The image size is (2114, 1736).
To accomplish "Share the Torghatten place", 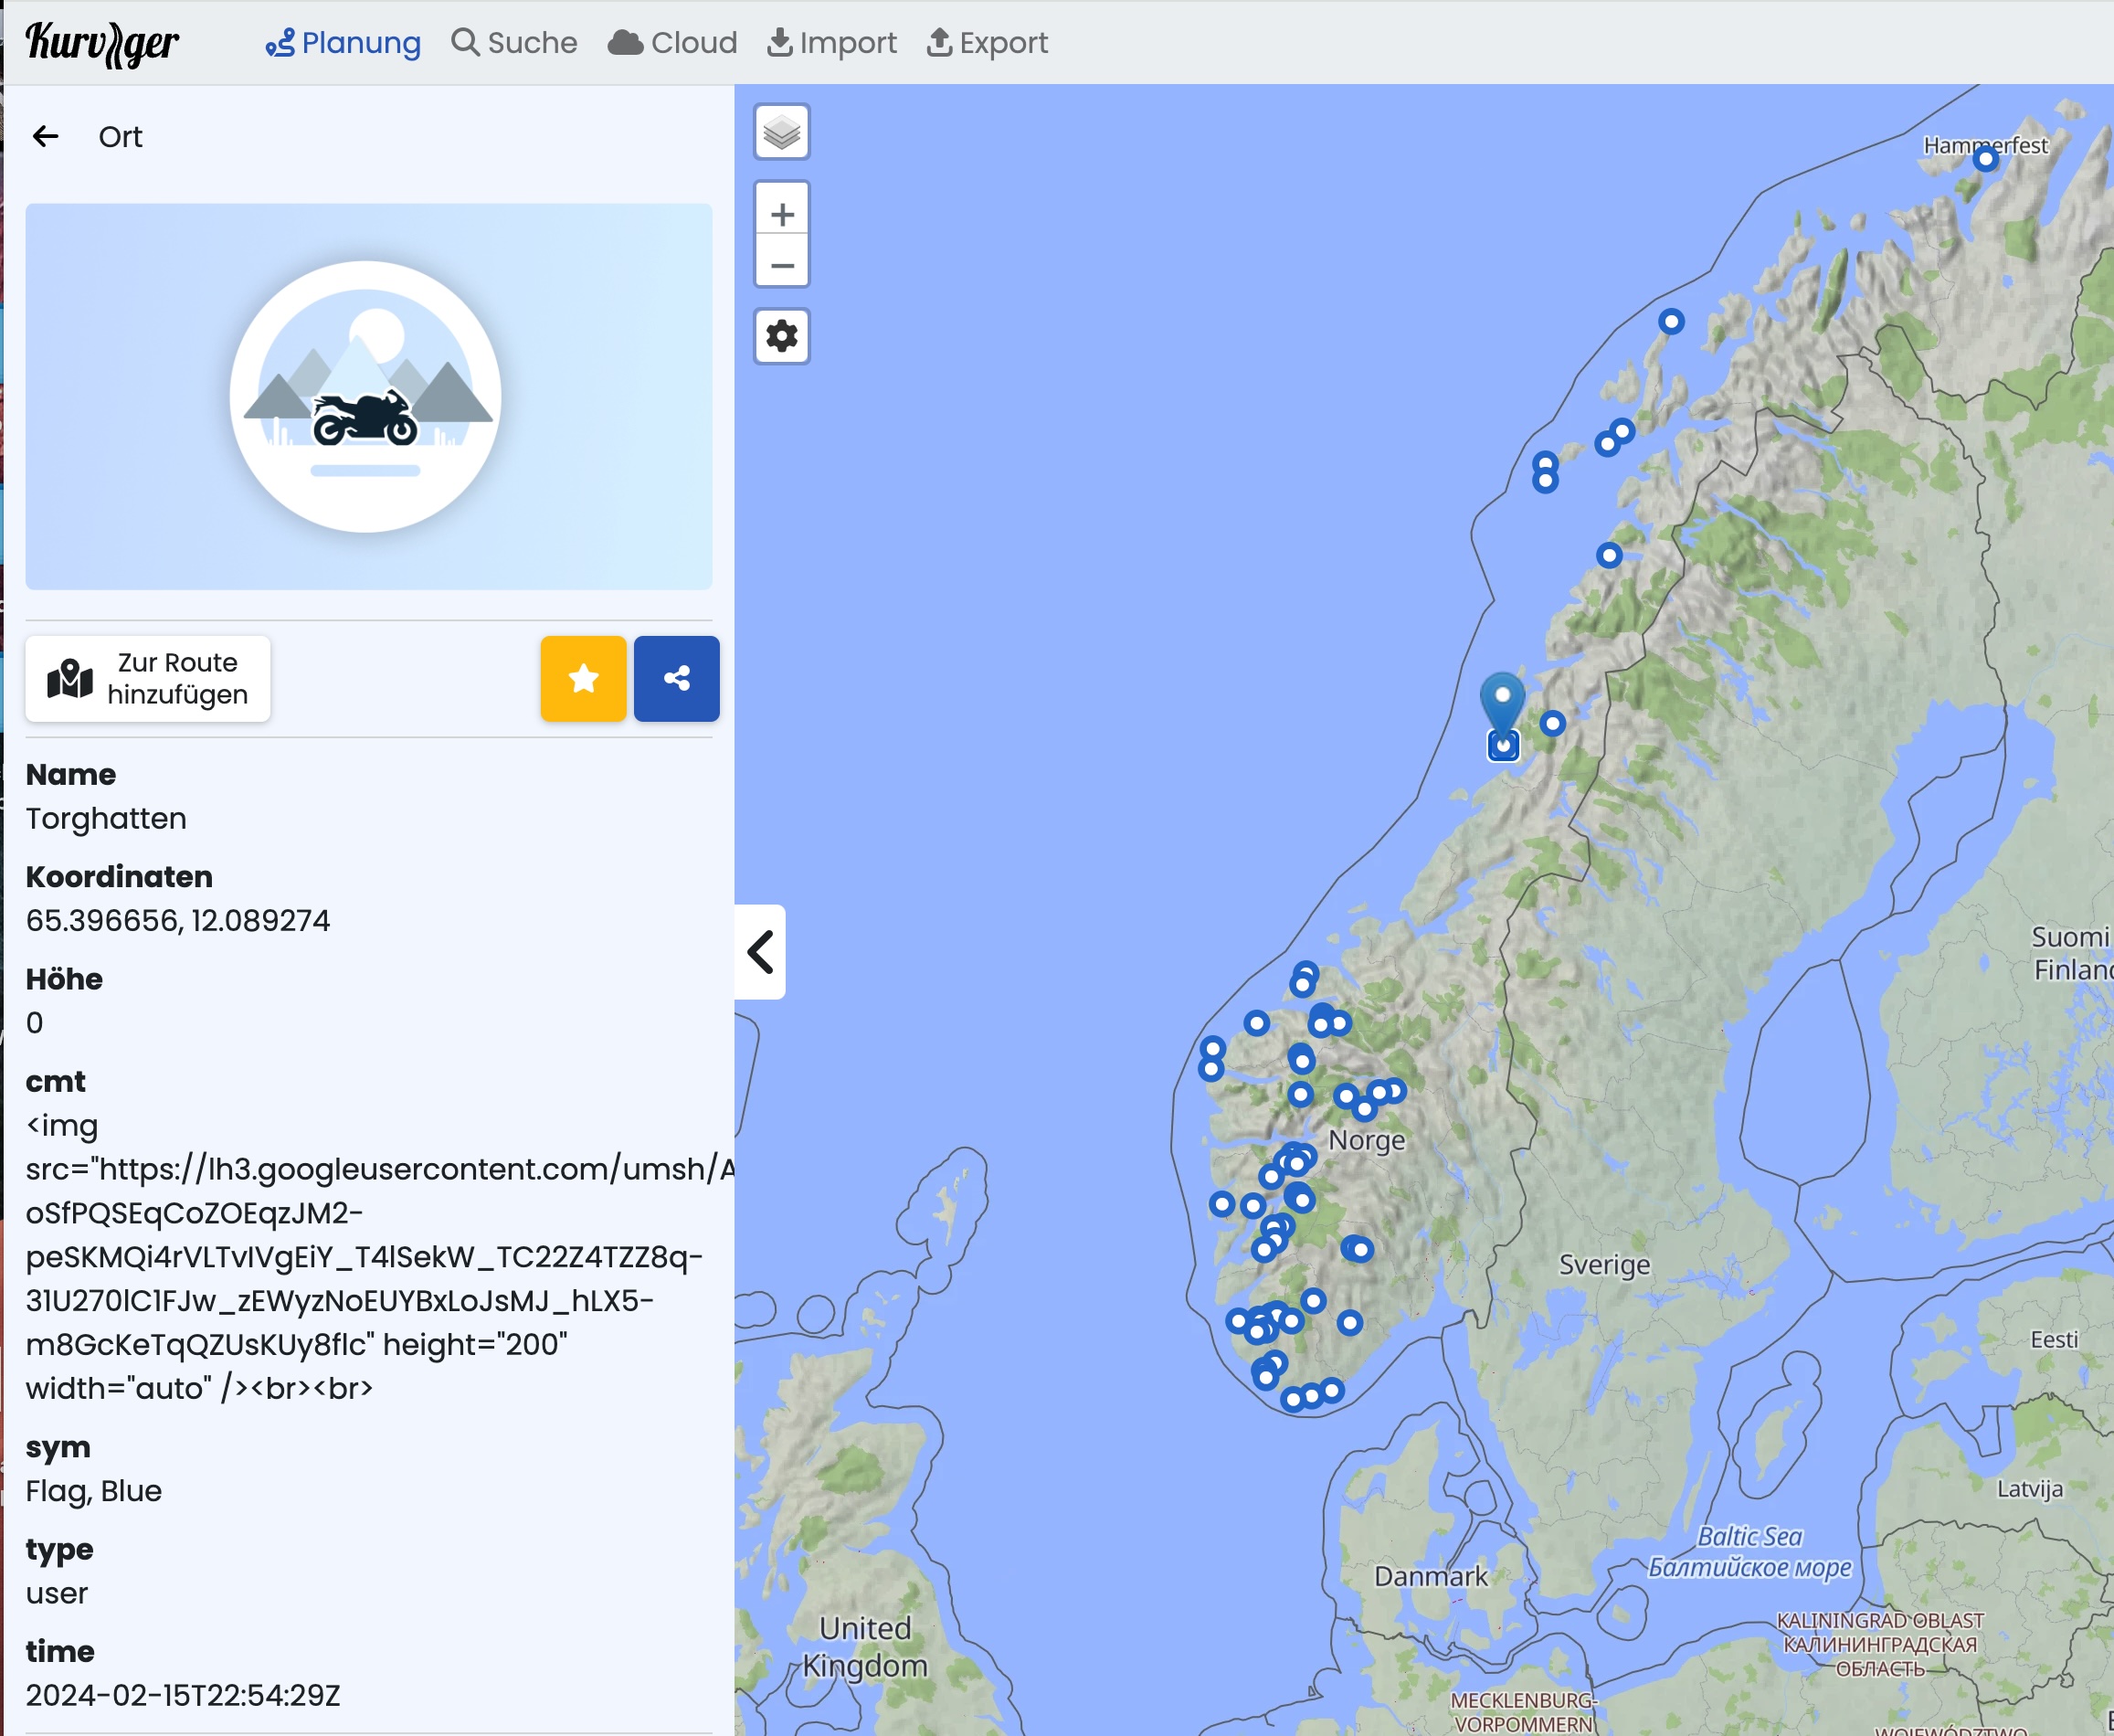I will 676,679.
